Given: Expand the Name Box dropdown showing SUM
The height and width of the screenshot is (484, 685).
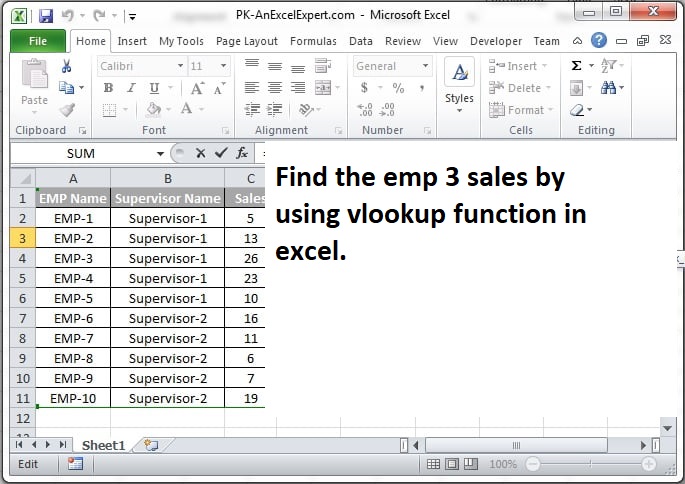Looking at the screenshot, I should point(160,154).
